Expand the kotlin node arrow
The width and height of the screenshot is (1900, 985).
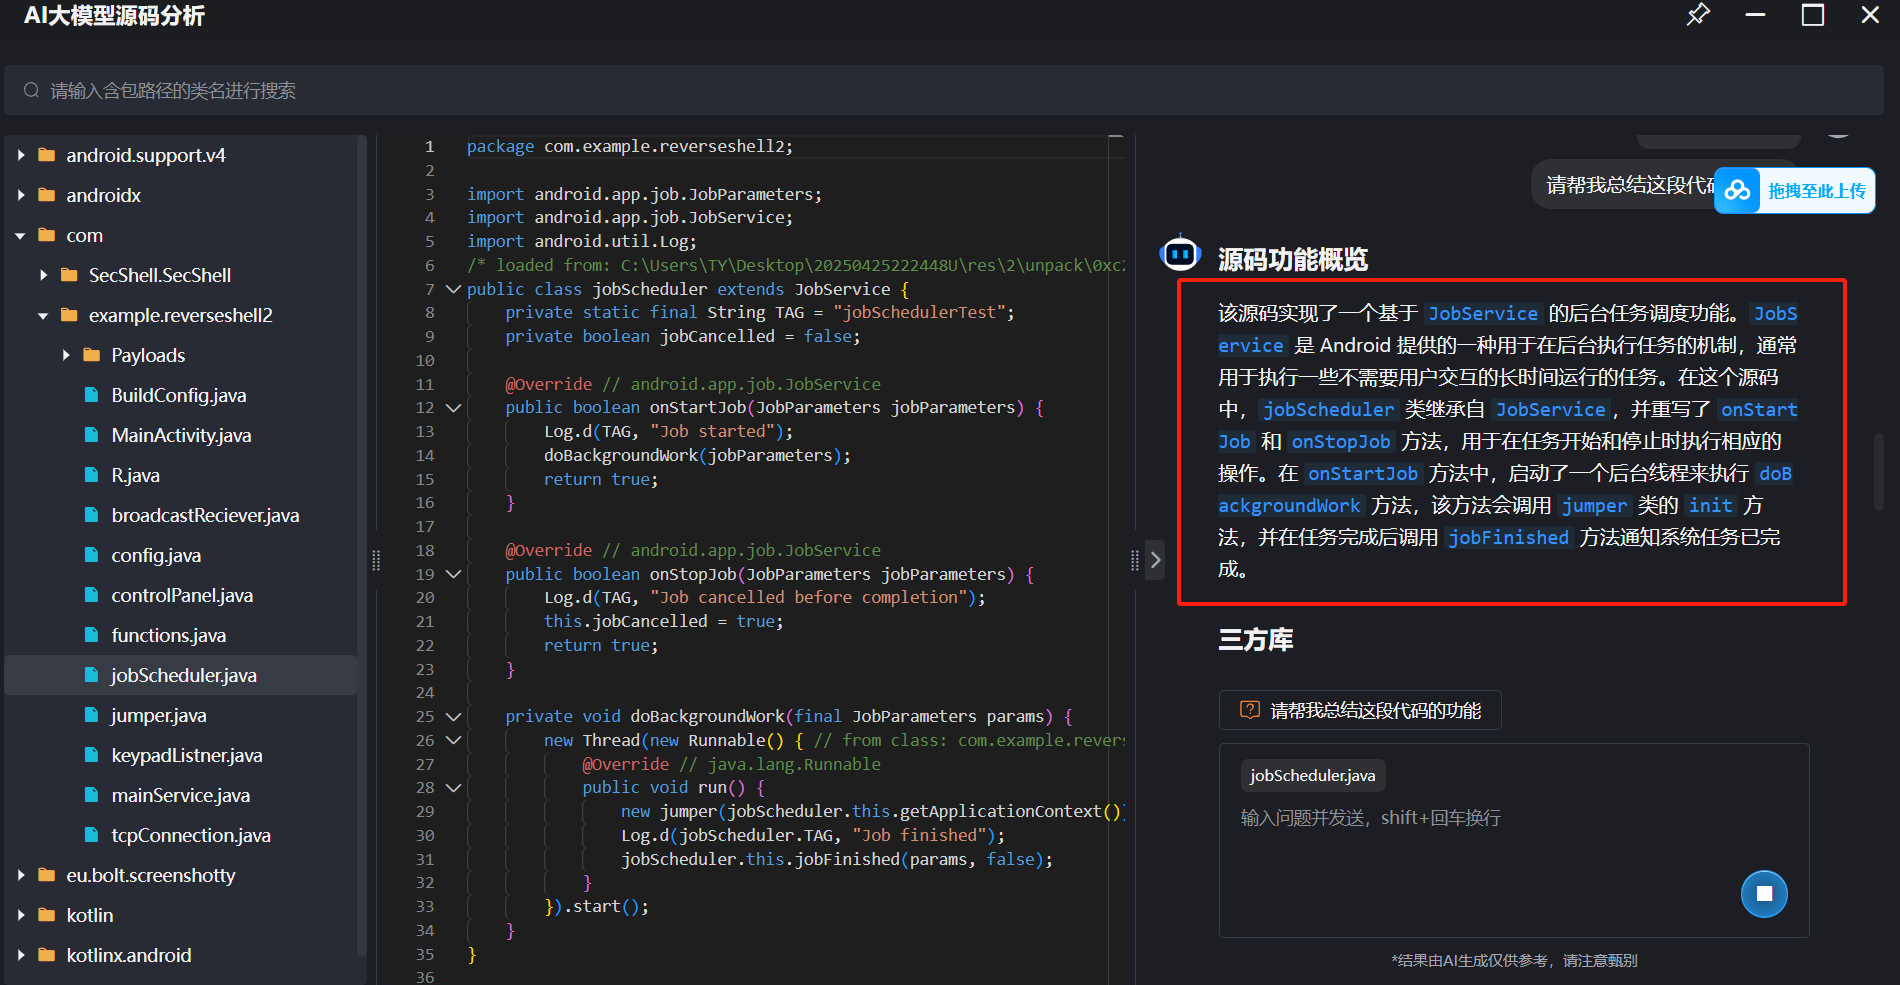point(21,915)
